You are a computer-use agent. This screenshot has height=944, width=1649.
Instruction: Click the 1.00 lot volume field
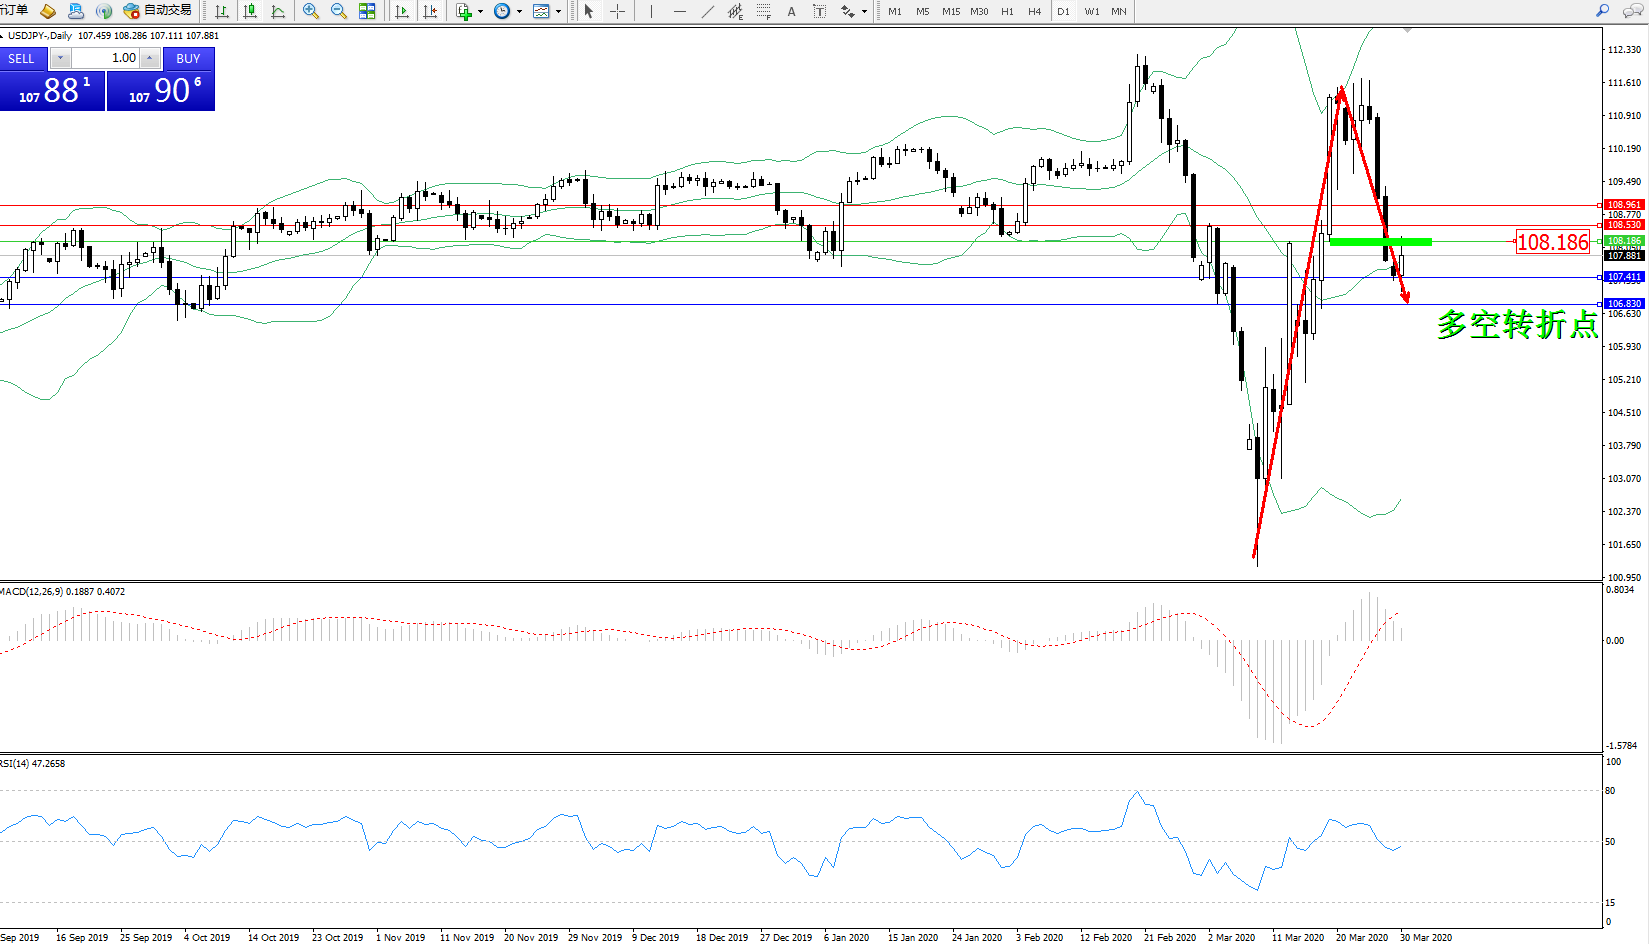click(x=106, y=58)
